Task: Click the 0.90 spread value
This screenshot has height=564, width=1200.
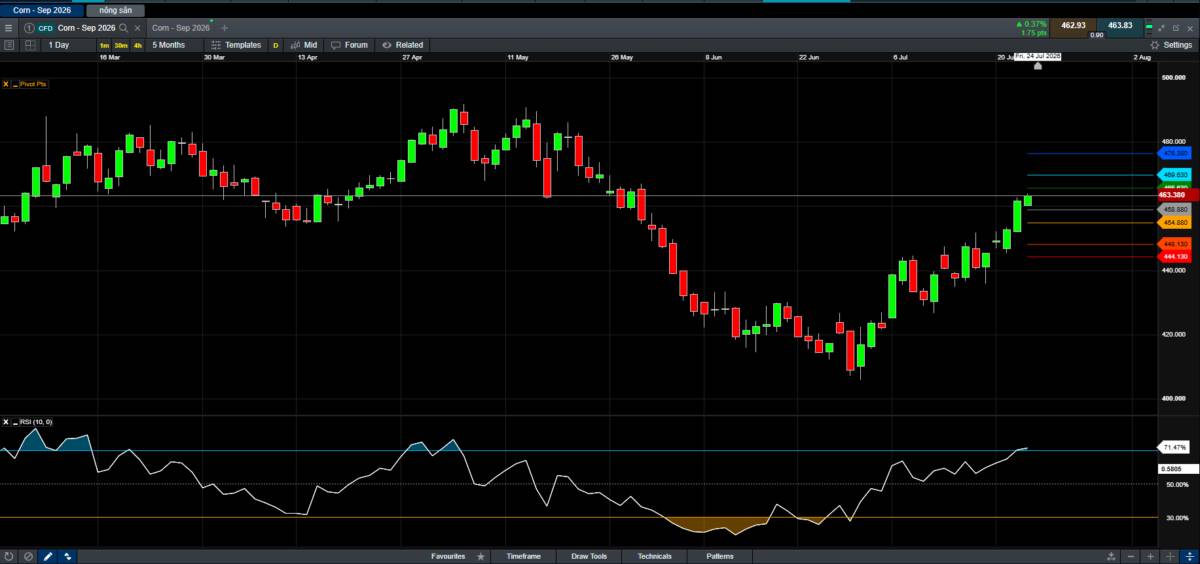Action: click(x=1097, y=35)
